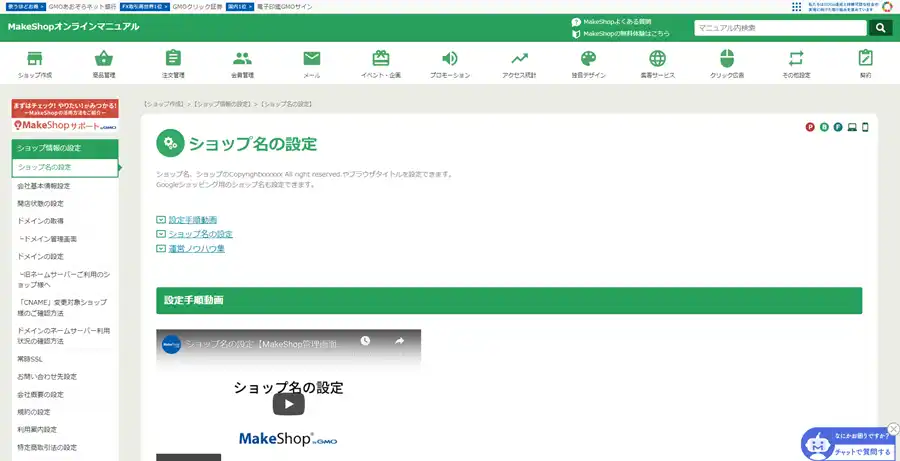Open the その他設定 loop arrows icon
Viewport: 900px width, 461px height.
(x=796, y=59)
